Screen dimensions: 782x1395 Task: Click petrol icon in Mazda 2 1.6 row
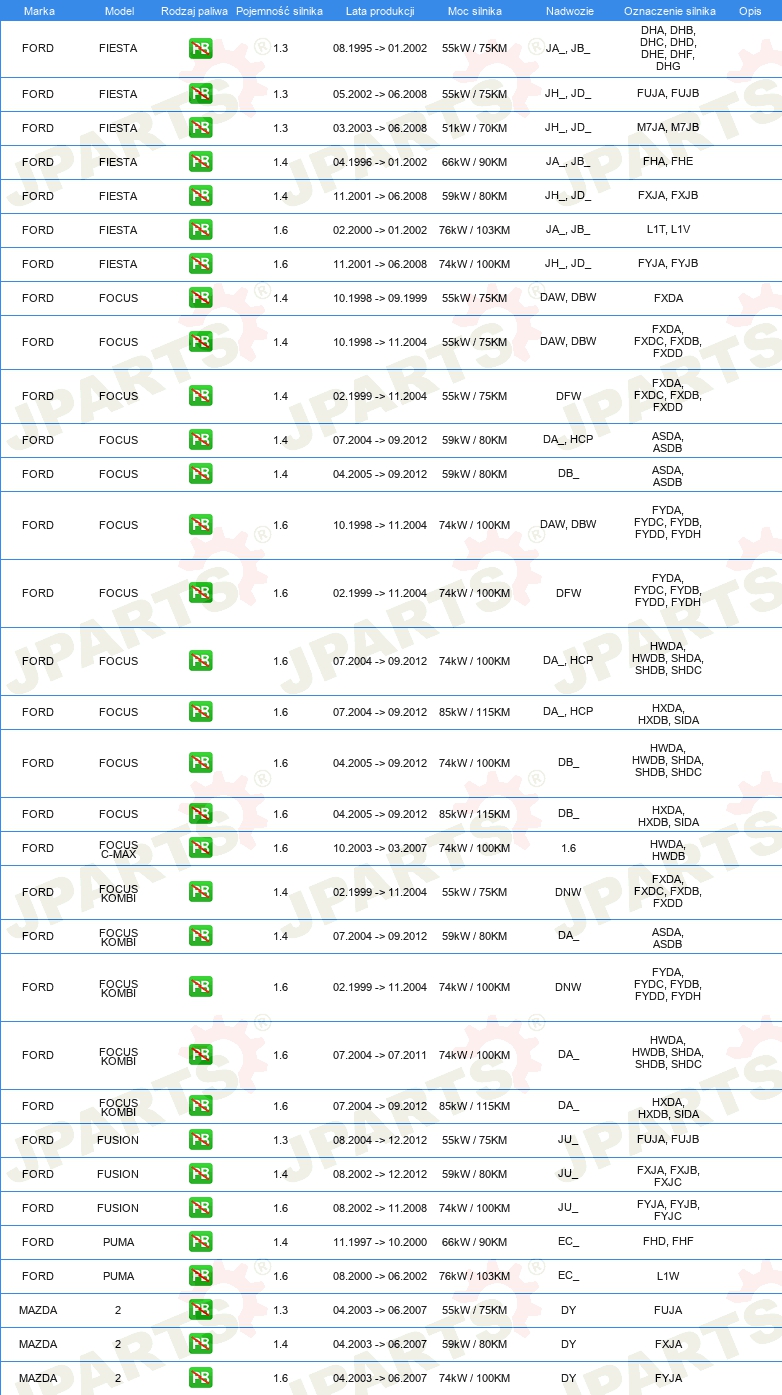click(x=201, y=1378)
